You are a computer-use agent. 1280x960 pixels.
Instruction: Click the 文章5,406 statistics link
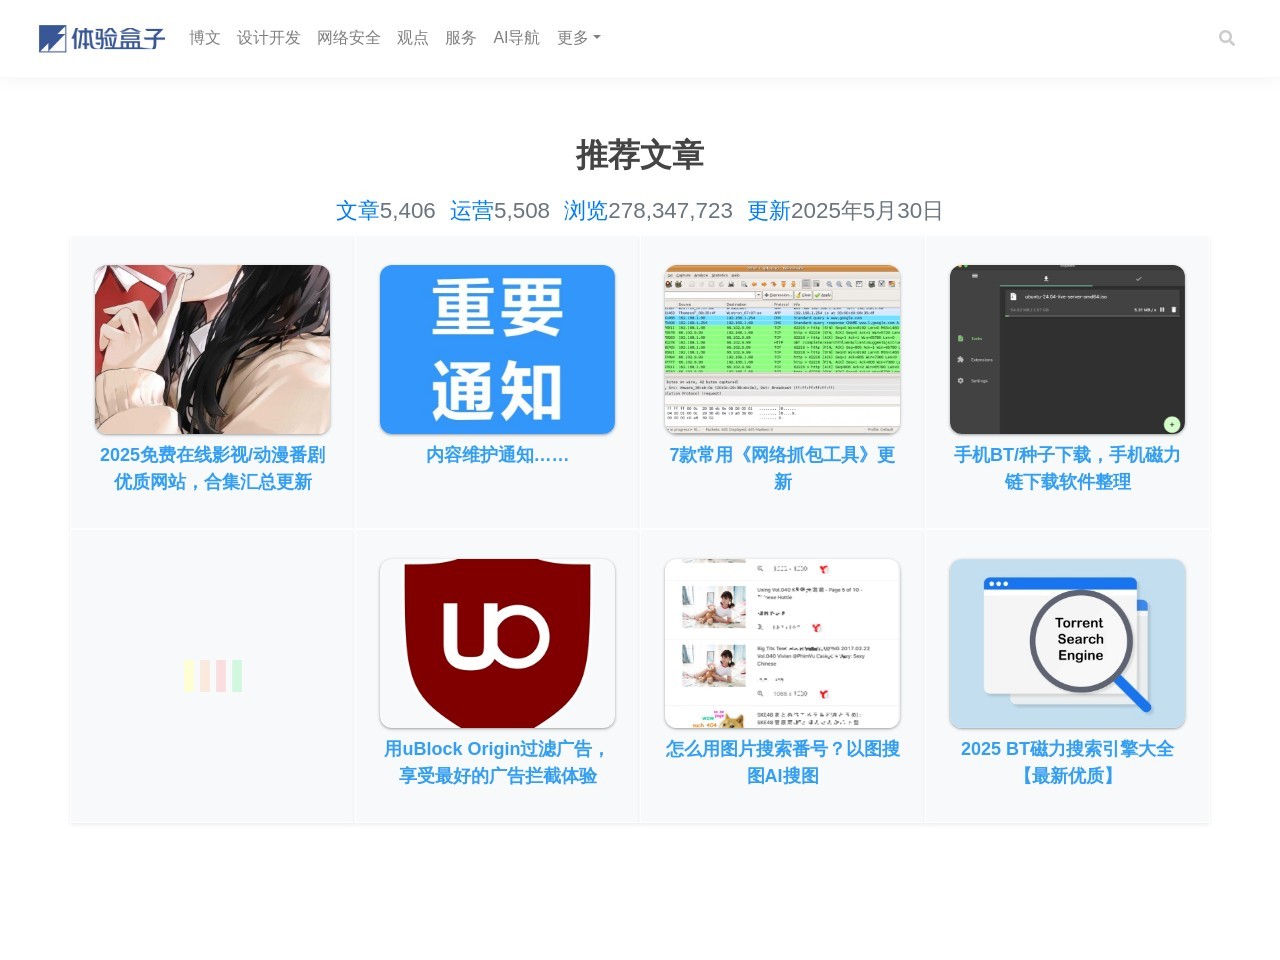coord(385,211)
